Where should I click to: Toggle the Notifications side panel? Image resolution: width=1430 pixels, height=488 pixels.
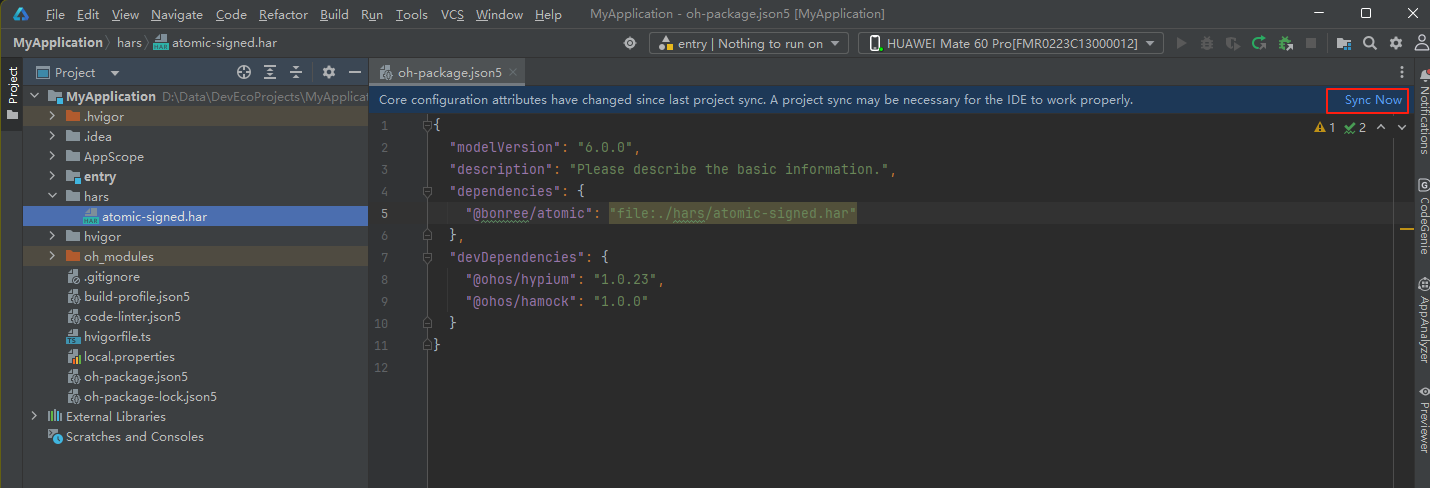tap(1422, 118)
